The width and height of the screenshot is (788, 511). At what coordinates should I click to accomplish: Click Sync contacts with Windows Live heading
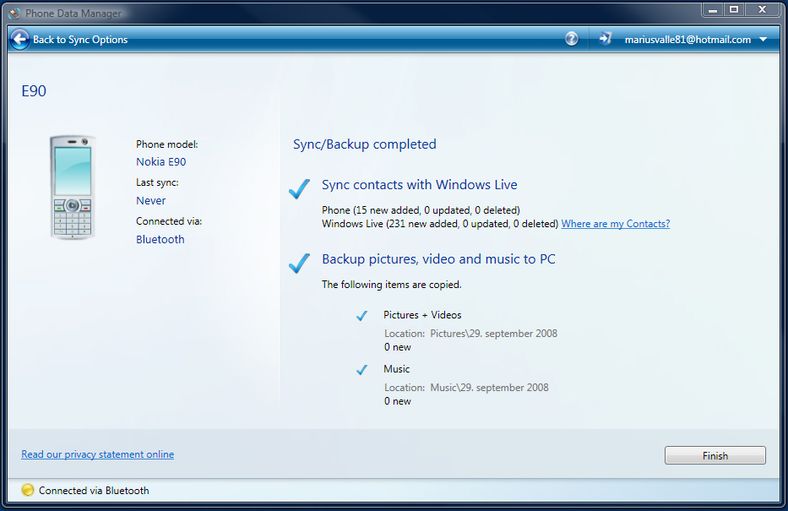click(420, 184)
